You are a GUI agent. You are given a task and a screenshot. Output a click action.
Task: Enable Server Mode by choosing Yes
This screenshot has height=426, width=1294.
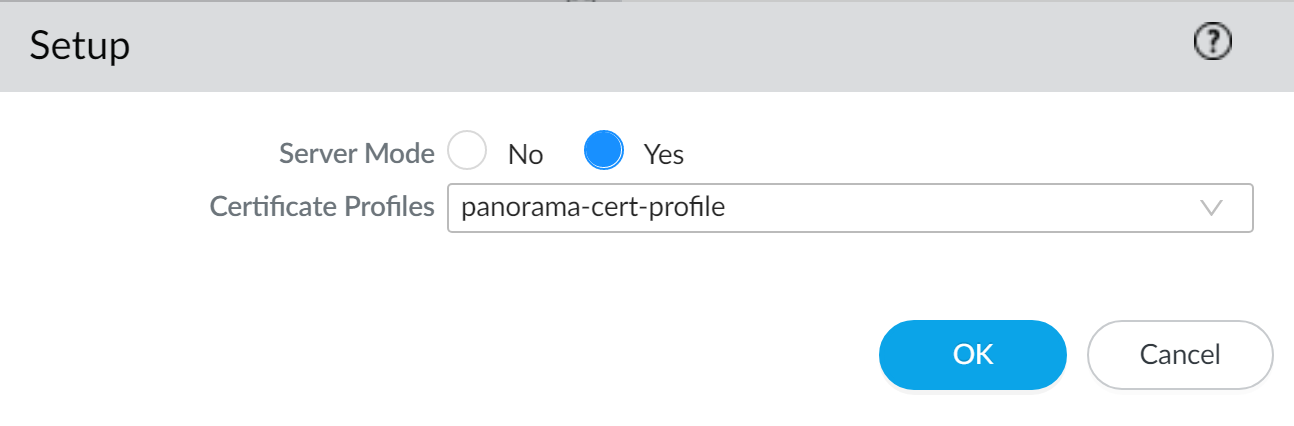(x=604, y=153)
